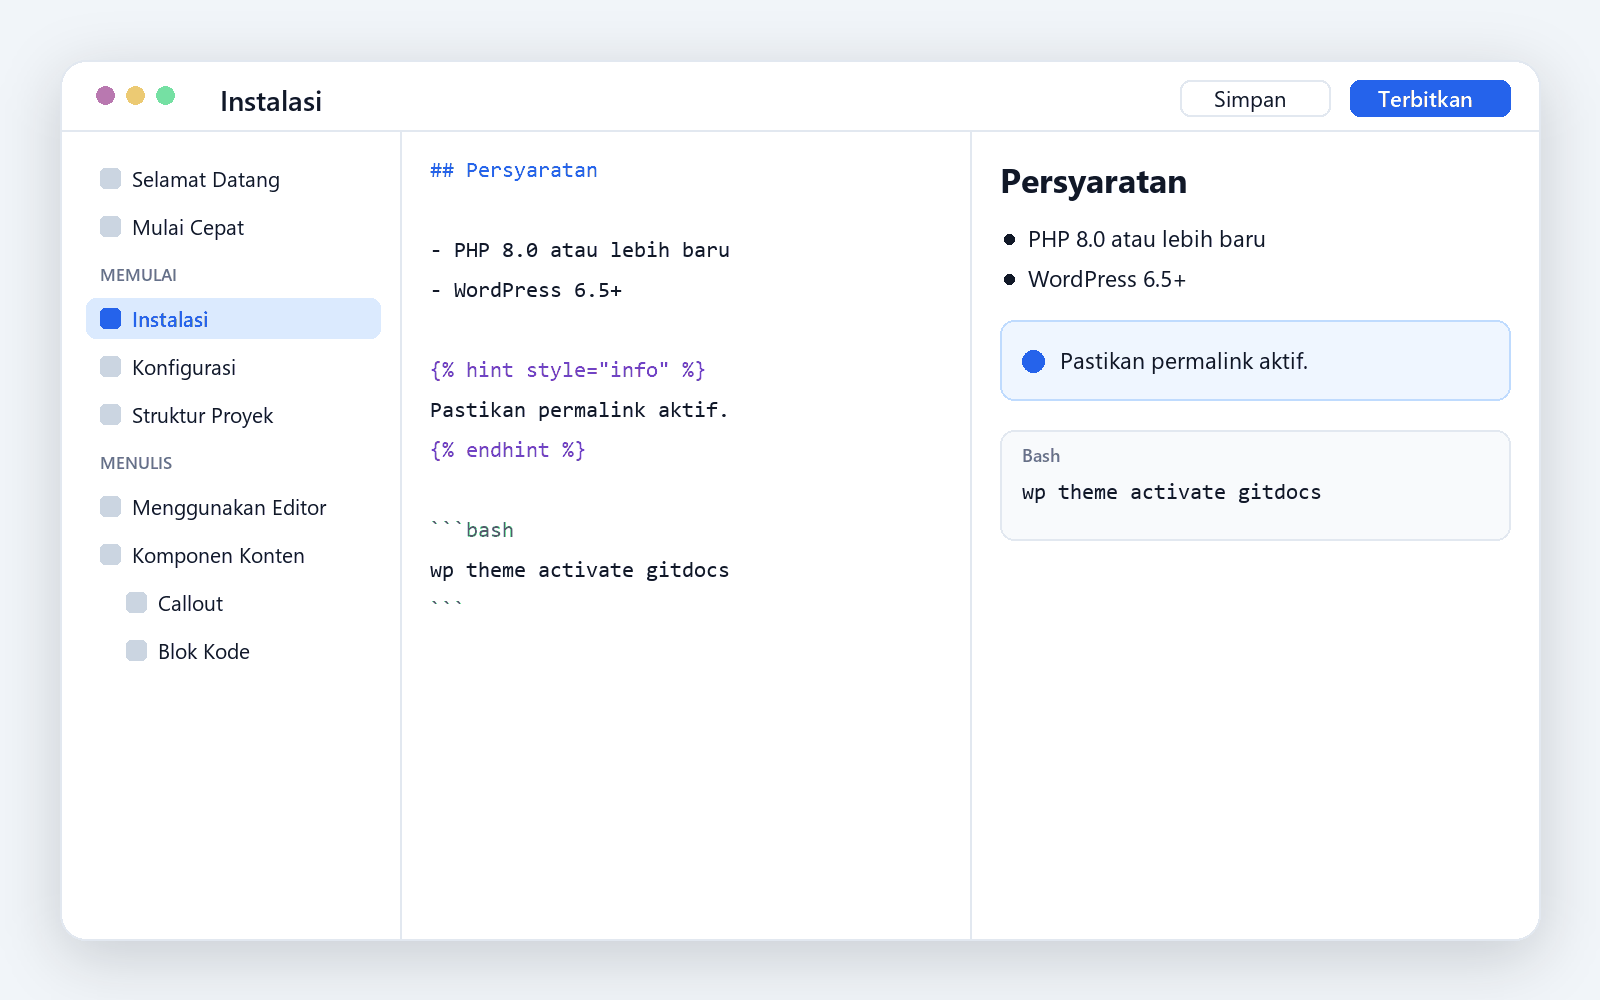Viewport: 1600px width, 1000px height.
Task: Click the preview code "wp theme activate gitdocs"
Action: click(1172, 492)
